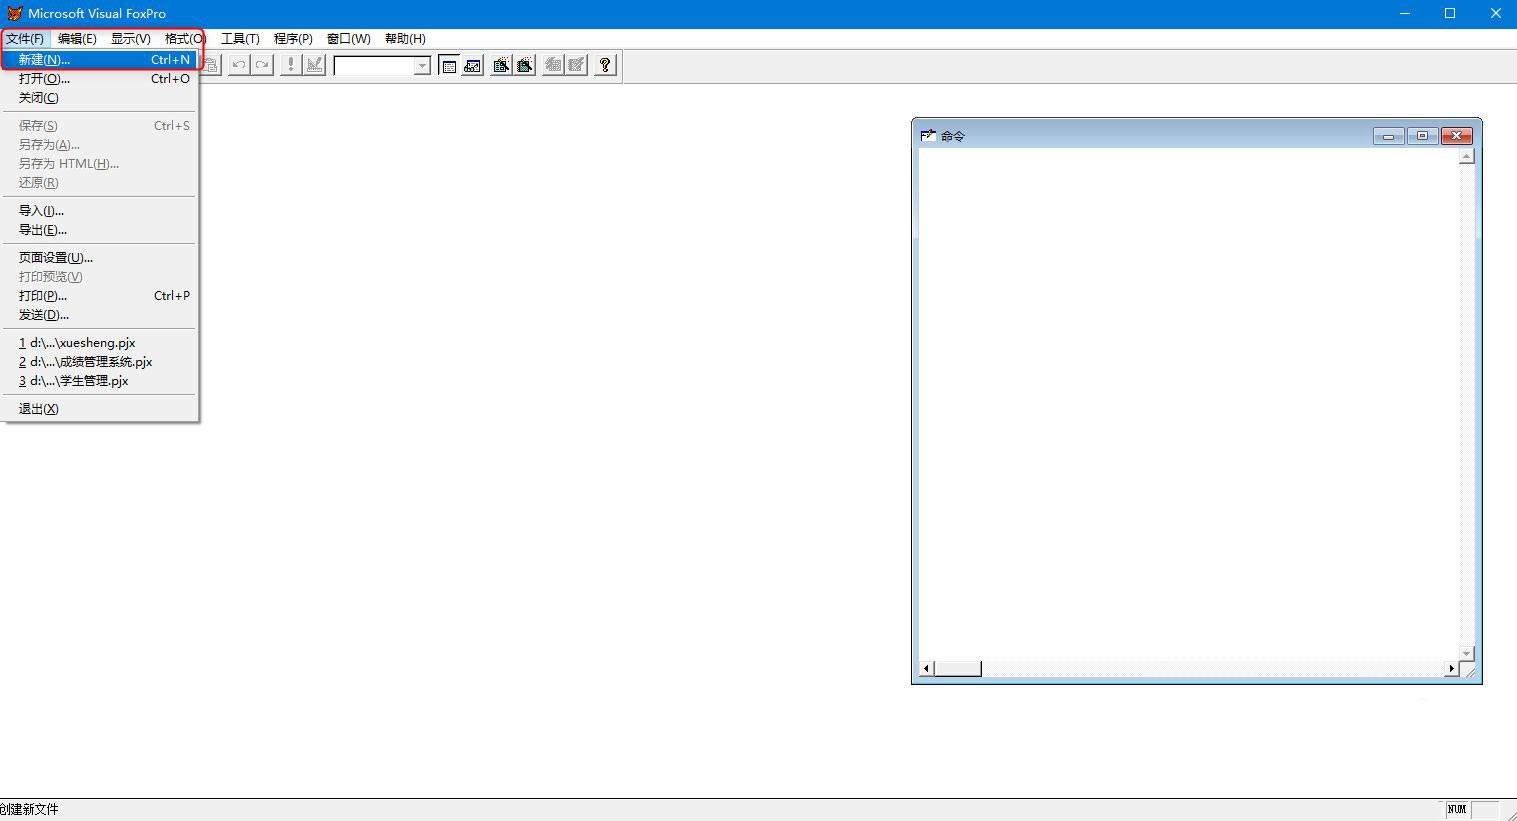1517x821 pixels.
Task: Click the 另存为(A)... menu entry
Action: [x=99, y=145]
